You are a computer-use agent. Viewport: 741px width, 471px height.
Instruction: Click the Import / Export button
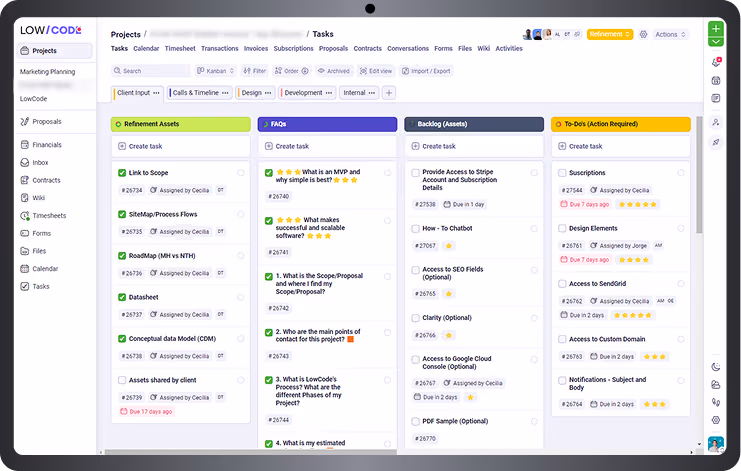426,71
